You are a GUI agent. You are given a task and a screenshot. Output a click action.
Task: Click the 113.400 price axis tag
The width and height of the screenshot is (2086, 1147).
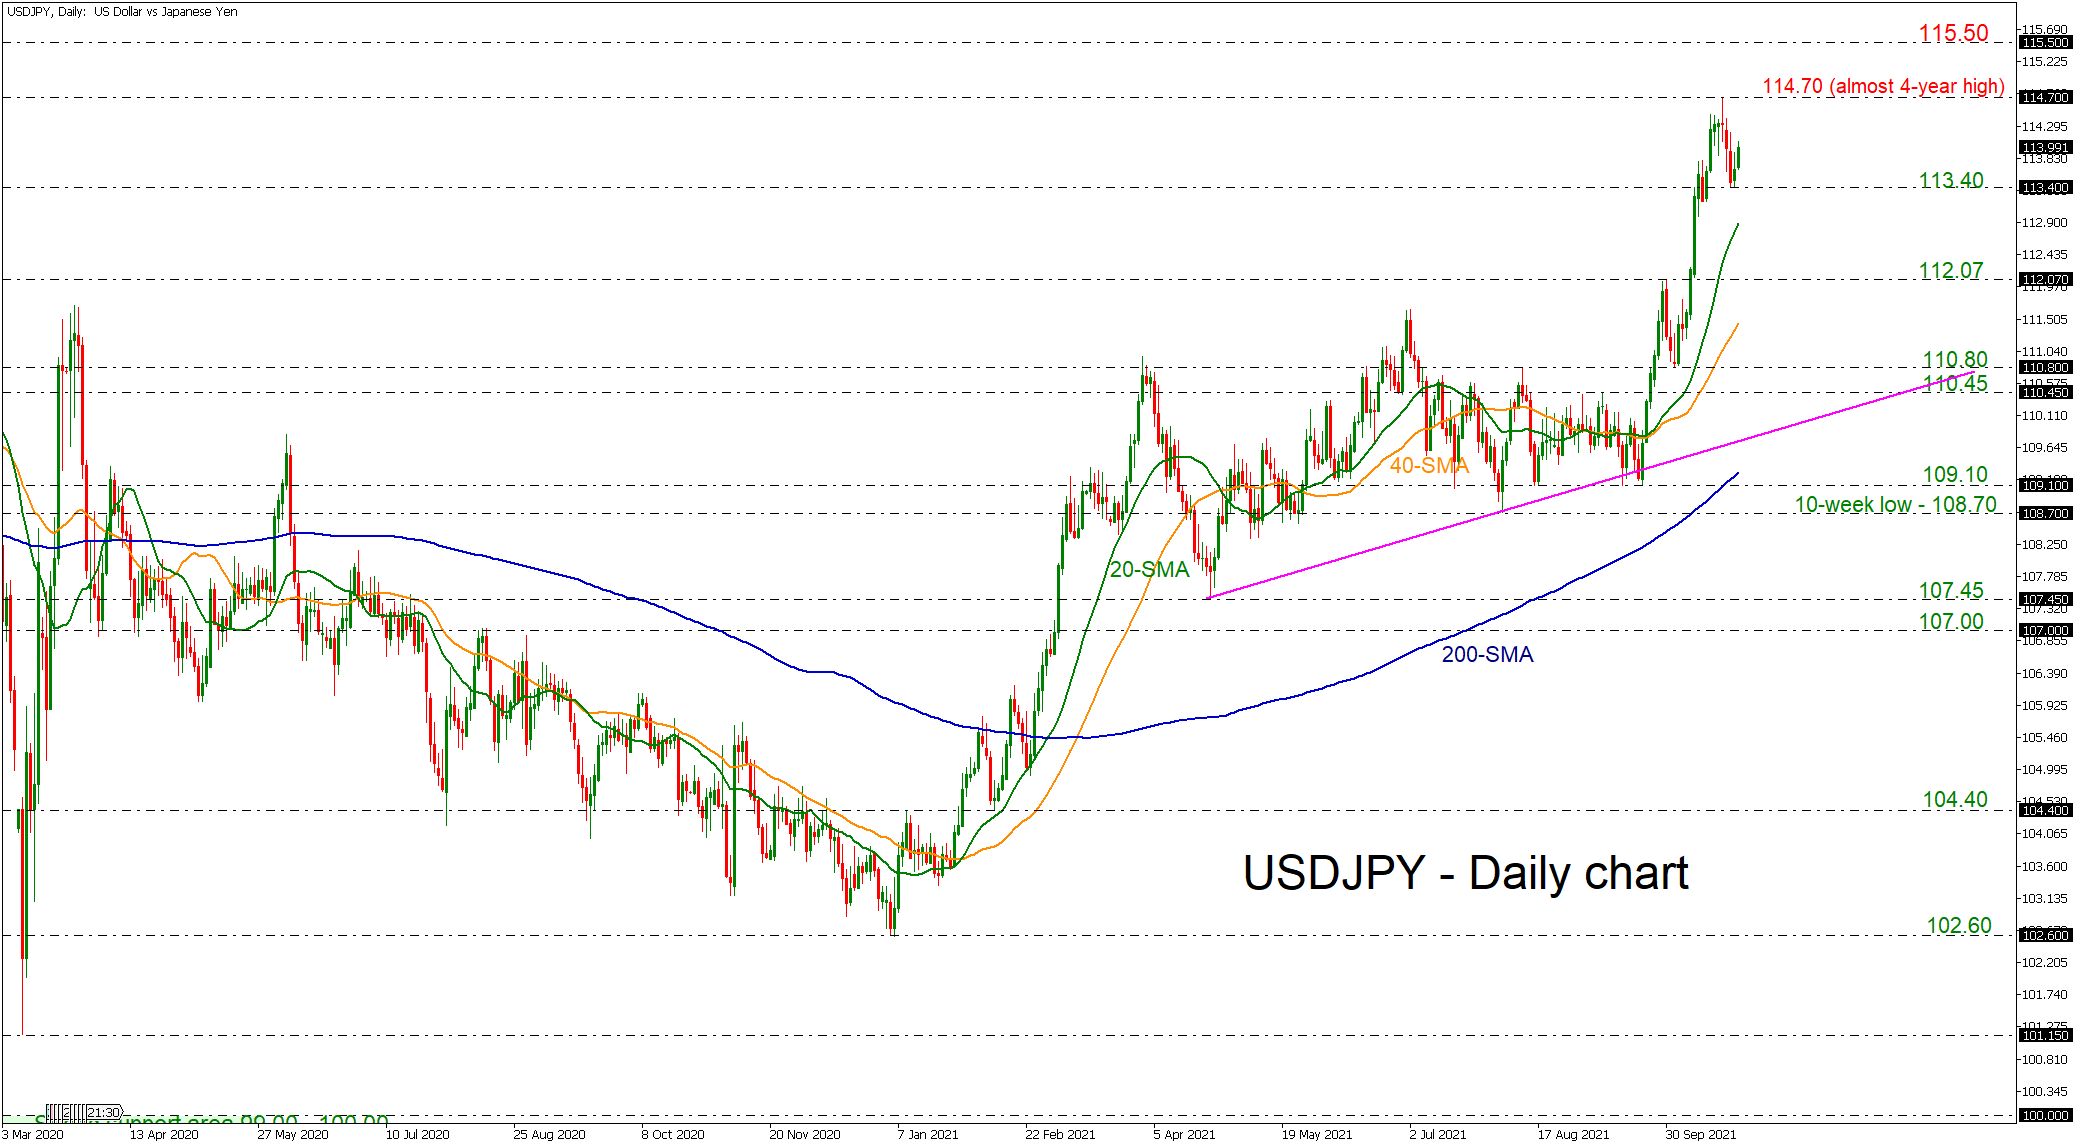tap(2045, 188)
